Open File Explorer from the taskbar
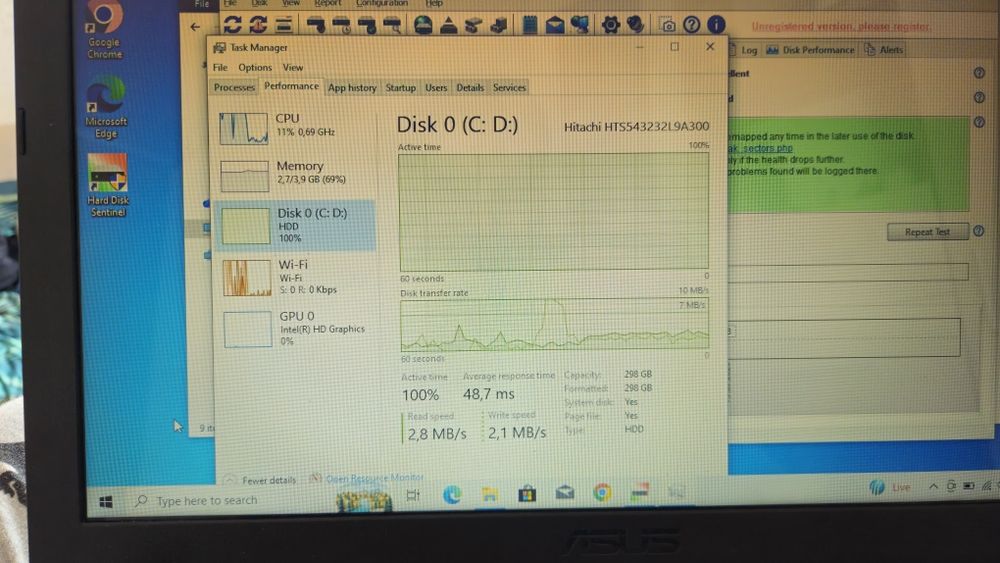The width and height of the screenshot is (1000, 563). (490, 494)
